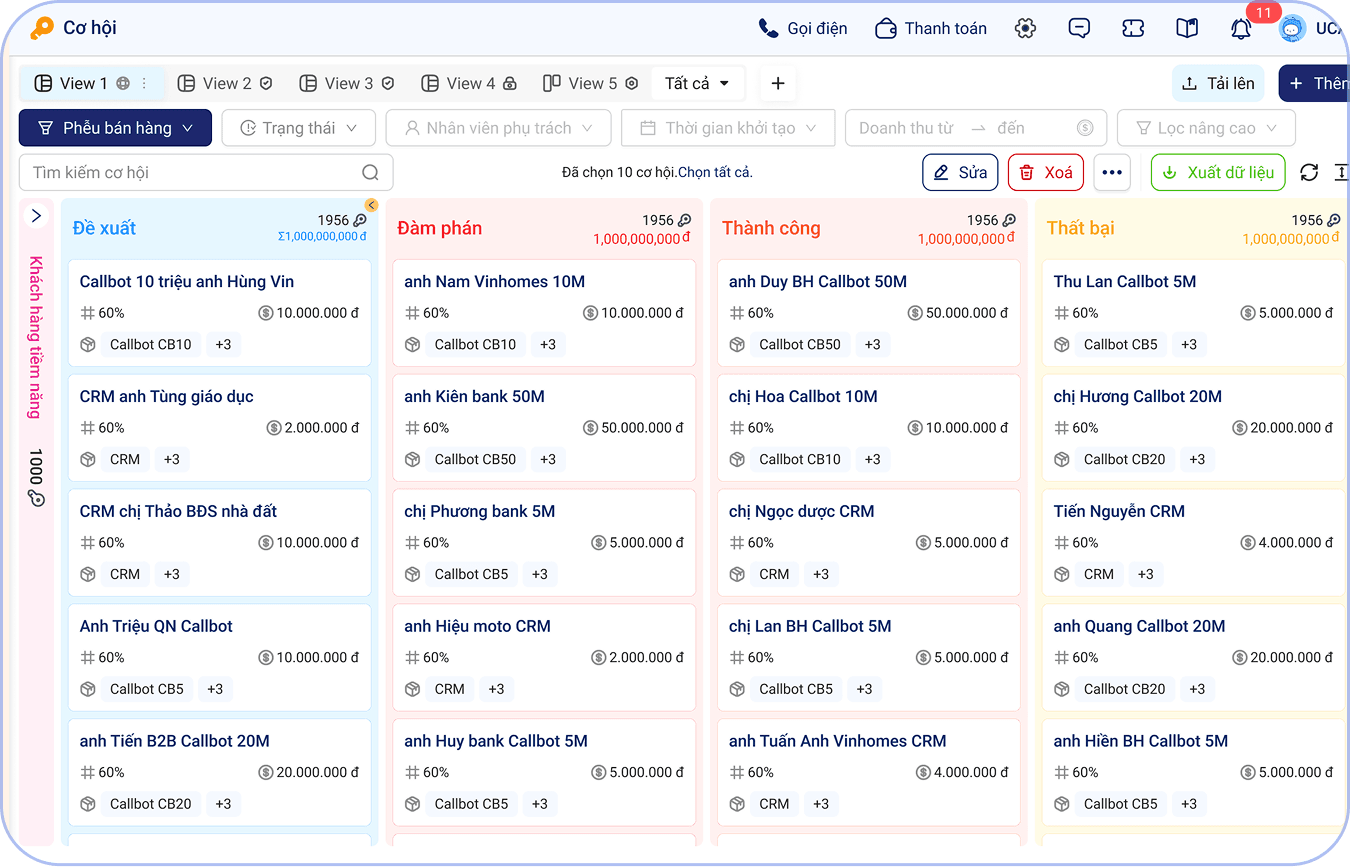Click magnifier icon in opportunity search box

tap(371, 173)
